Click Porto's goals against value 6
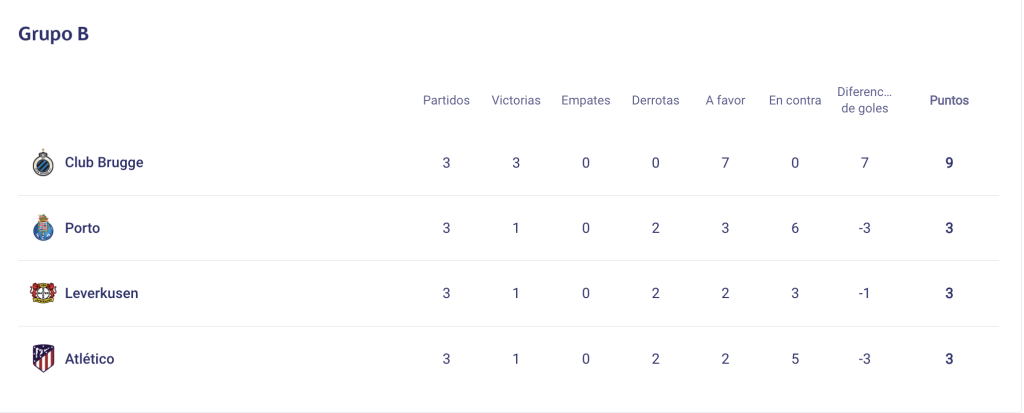The image size is (1024, 413). coord(795,228)
